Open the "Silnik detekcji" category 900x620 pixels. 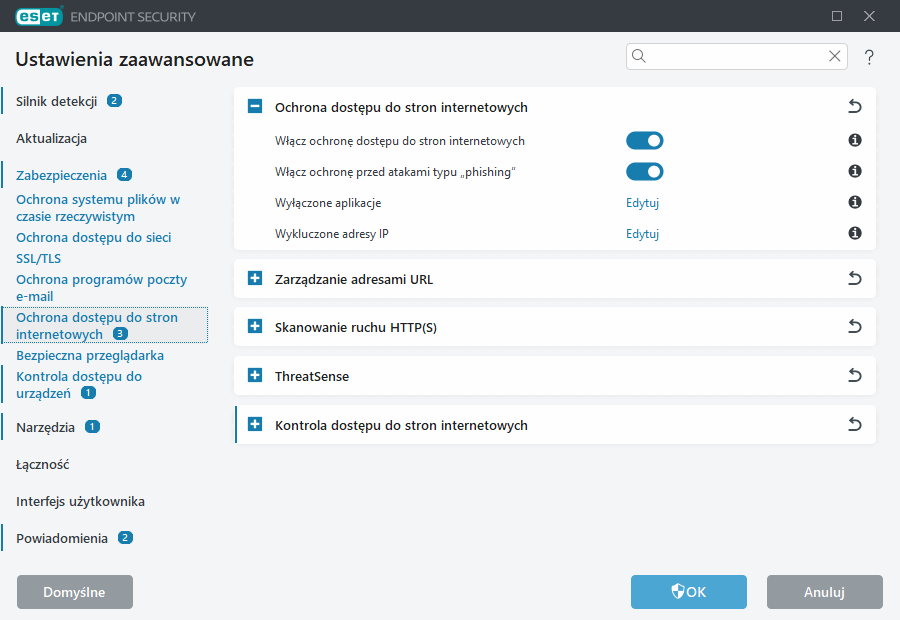tap(56, 101)
